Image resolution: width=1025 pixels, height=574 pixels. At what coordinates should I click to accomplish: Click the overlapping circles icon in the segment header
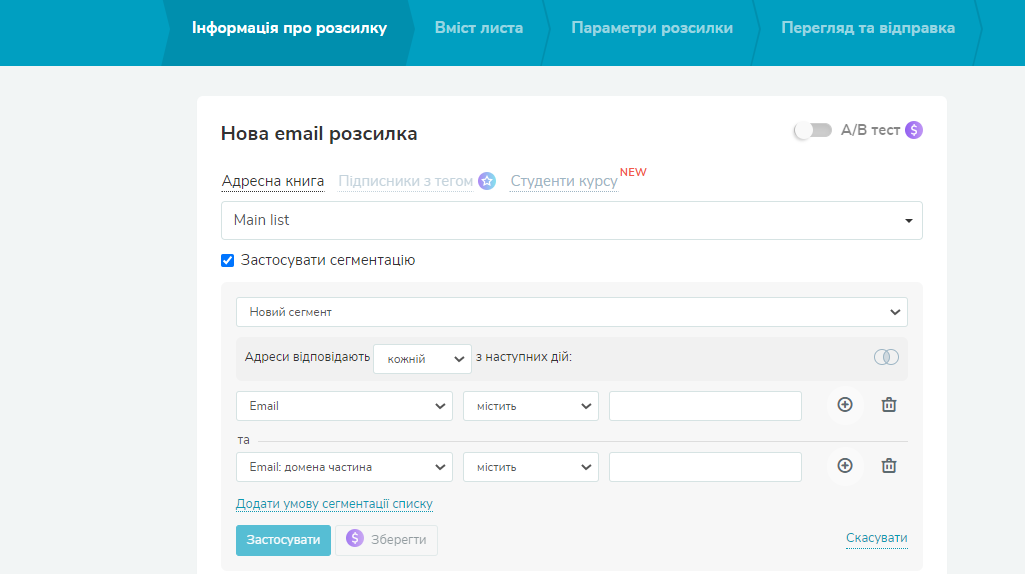point(886,357)
